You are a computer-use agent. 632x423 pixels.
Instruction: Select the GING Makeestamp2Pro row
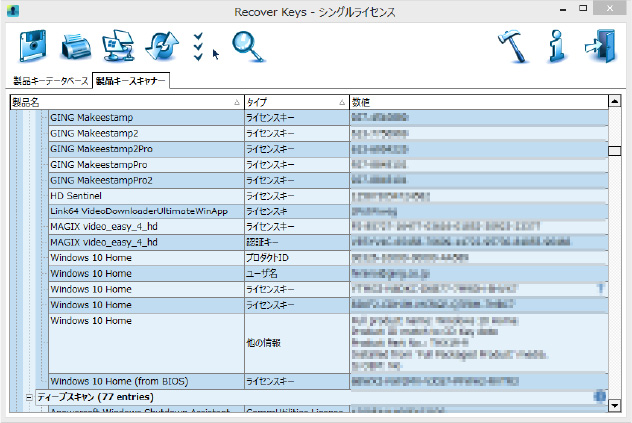(x=328, y=149)
